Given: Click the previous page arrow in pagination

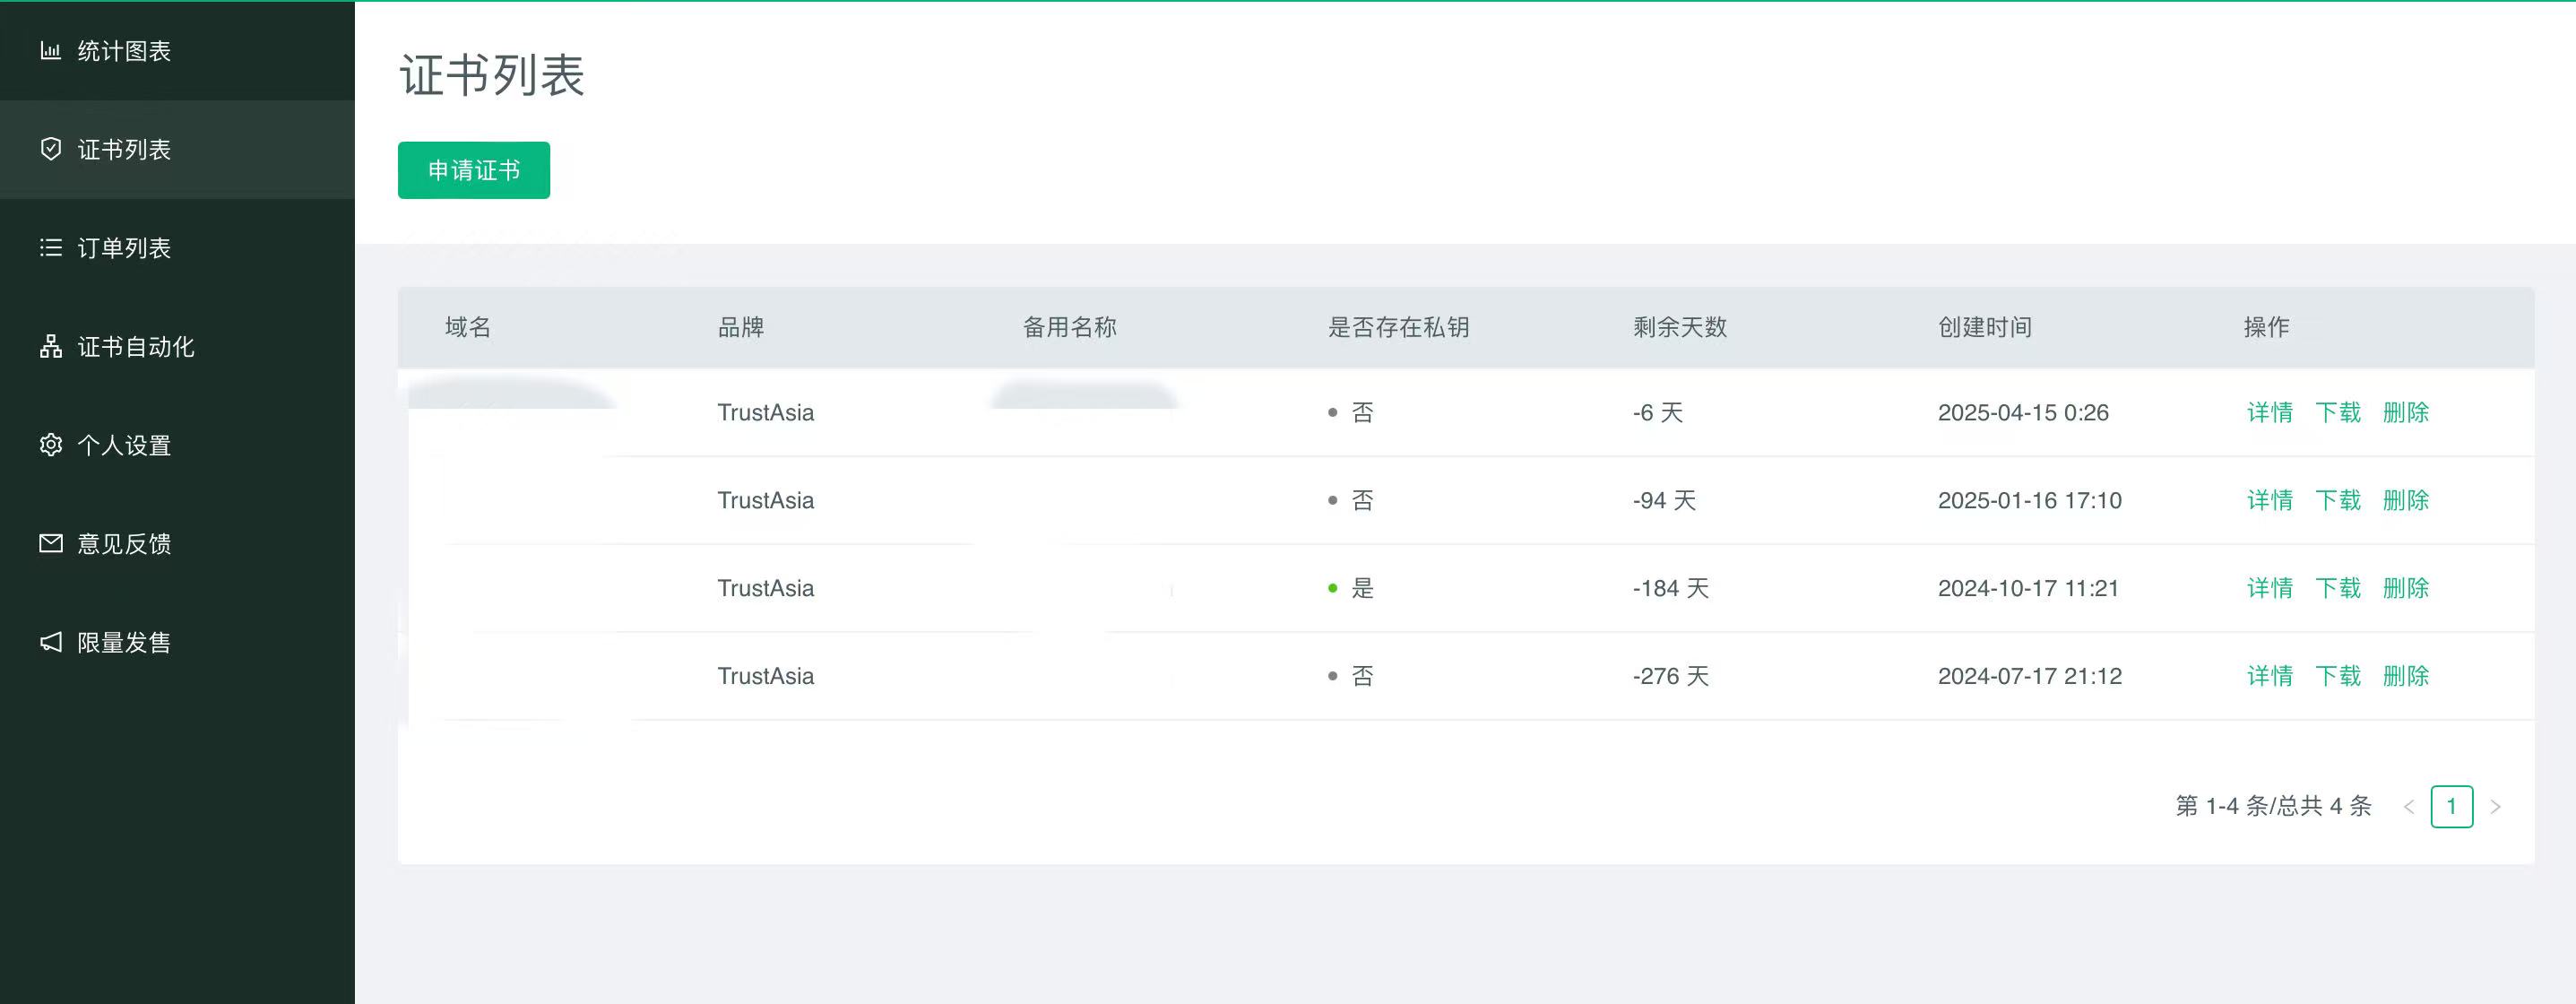Looking at the screenshot, I should (2409, 807).
